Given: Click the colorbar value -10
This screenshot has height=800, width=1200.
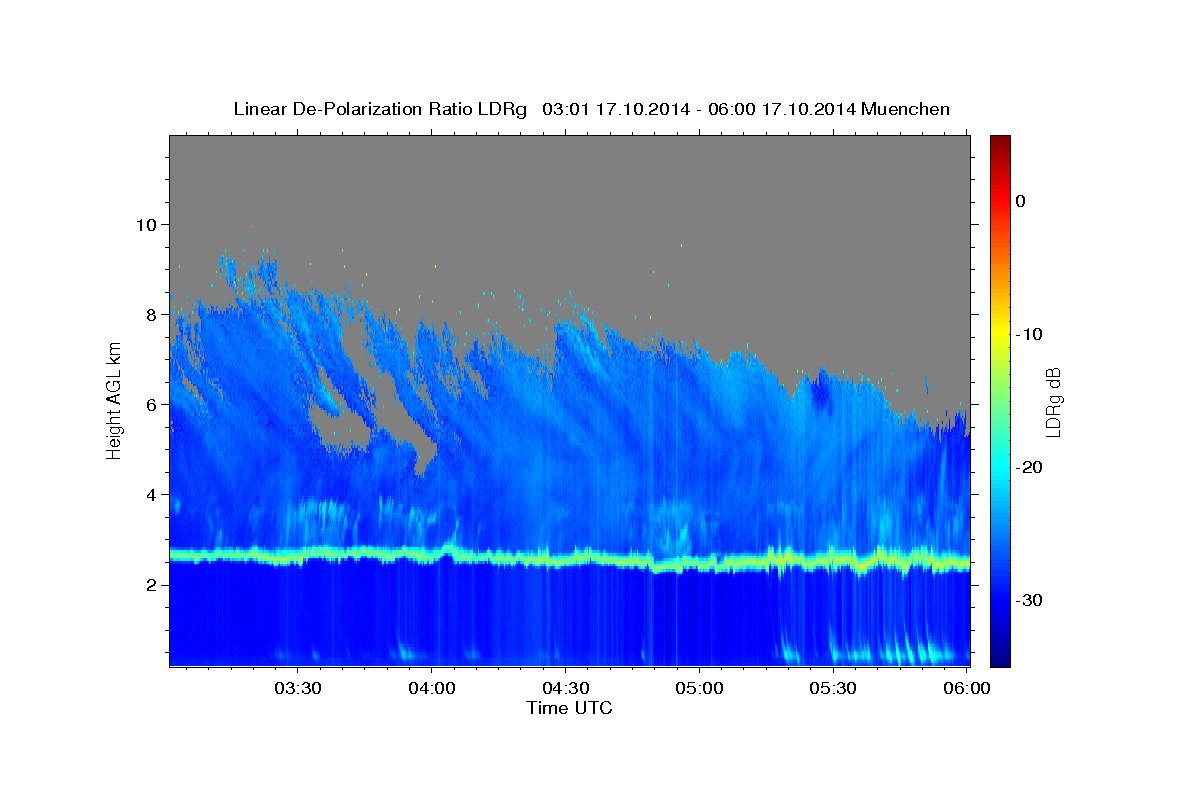Looking at the screenshot, I should coord(1030,334).
